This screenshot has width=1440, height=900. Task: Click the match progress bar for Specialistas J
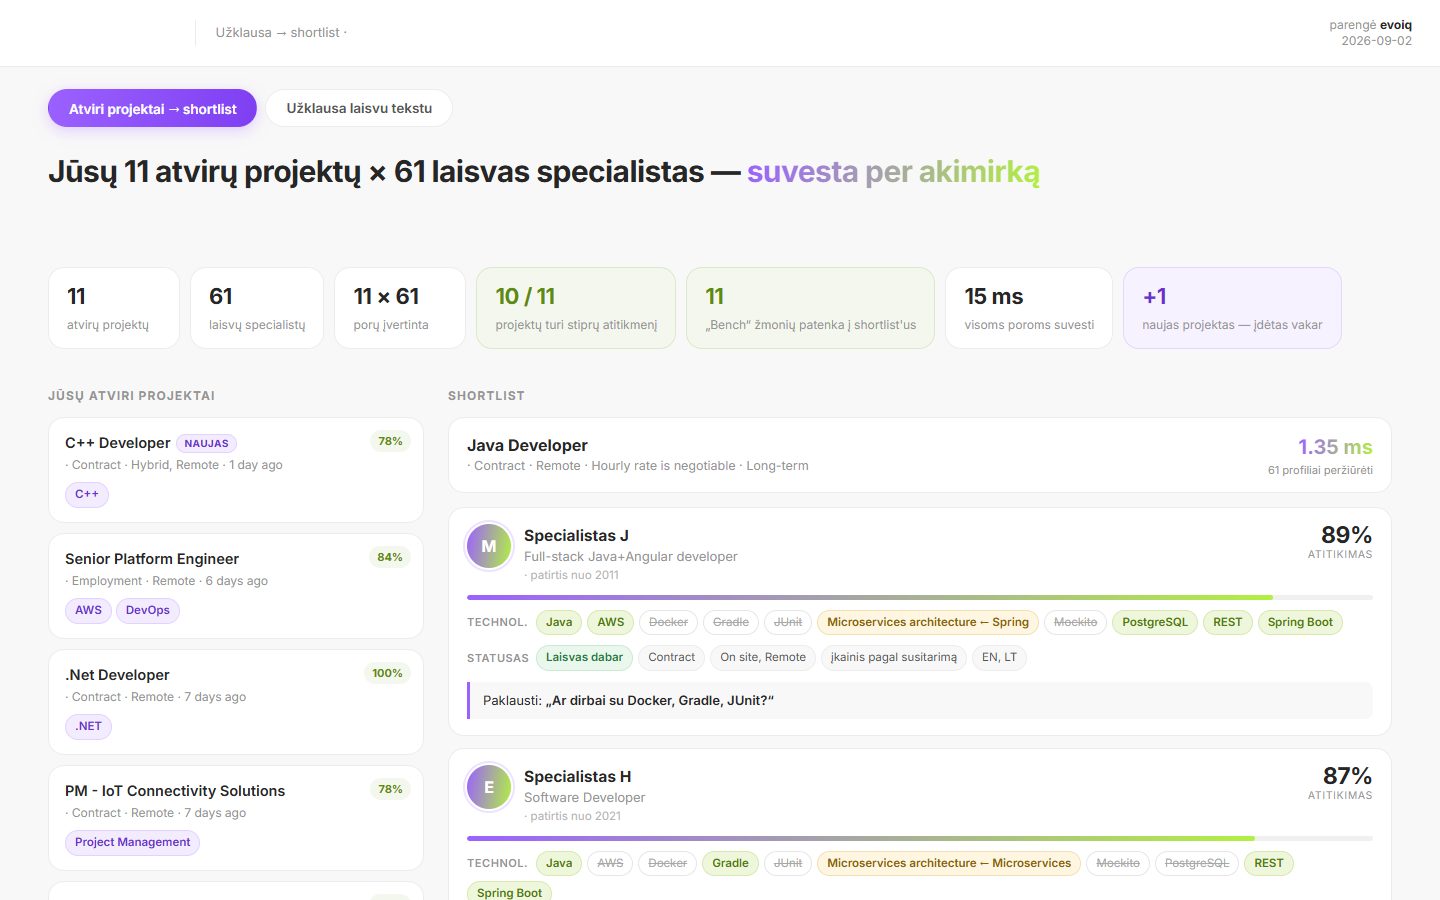(x=920, y=597)
